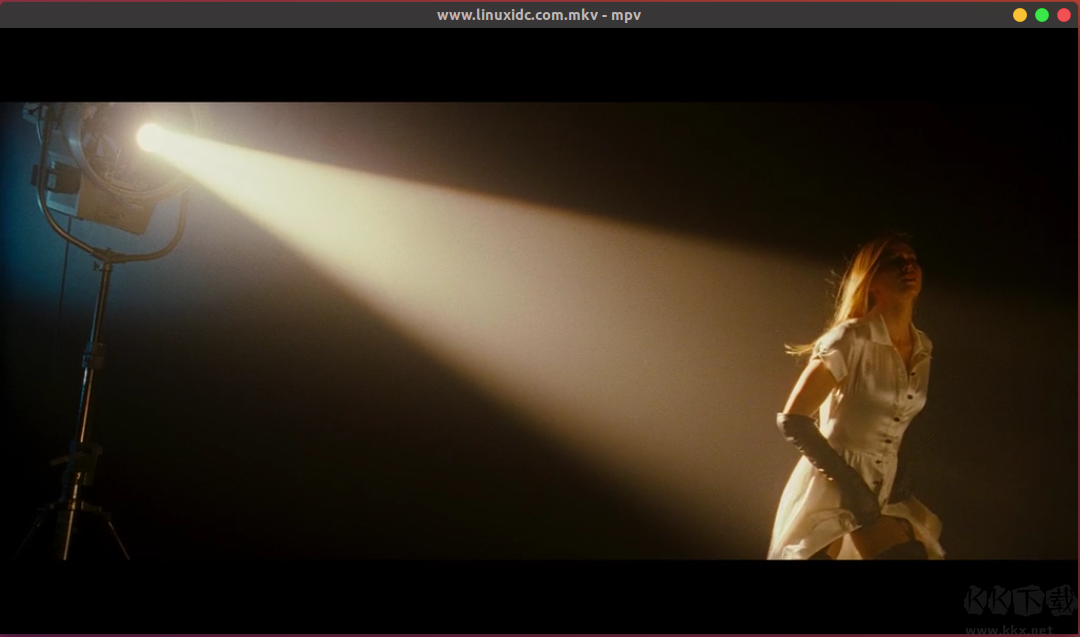This screenshot has height=637, width=1080.
Task: Click the vertical pole of light stand
Action: [92, 360]
